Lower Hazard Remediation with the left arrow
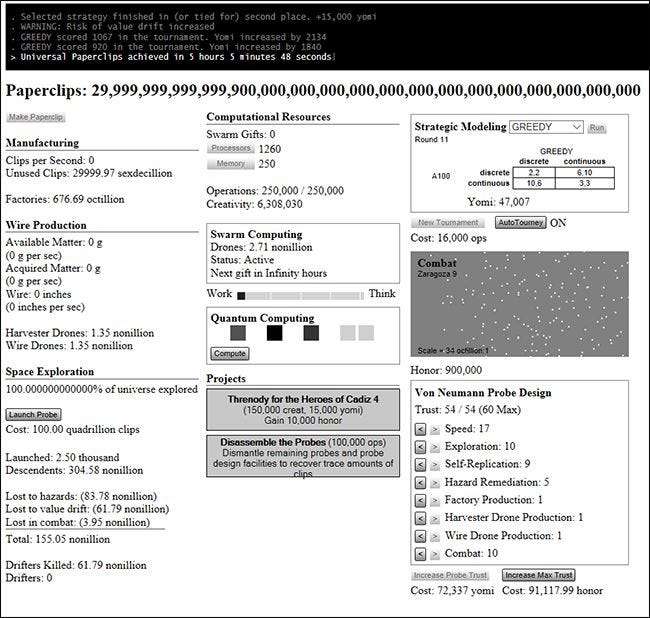Image resolution: width=650 pixels, height=618 pixels. tap(421, 482)
